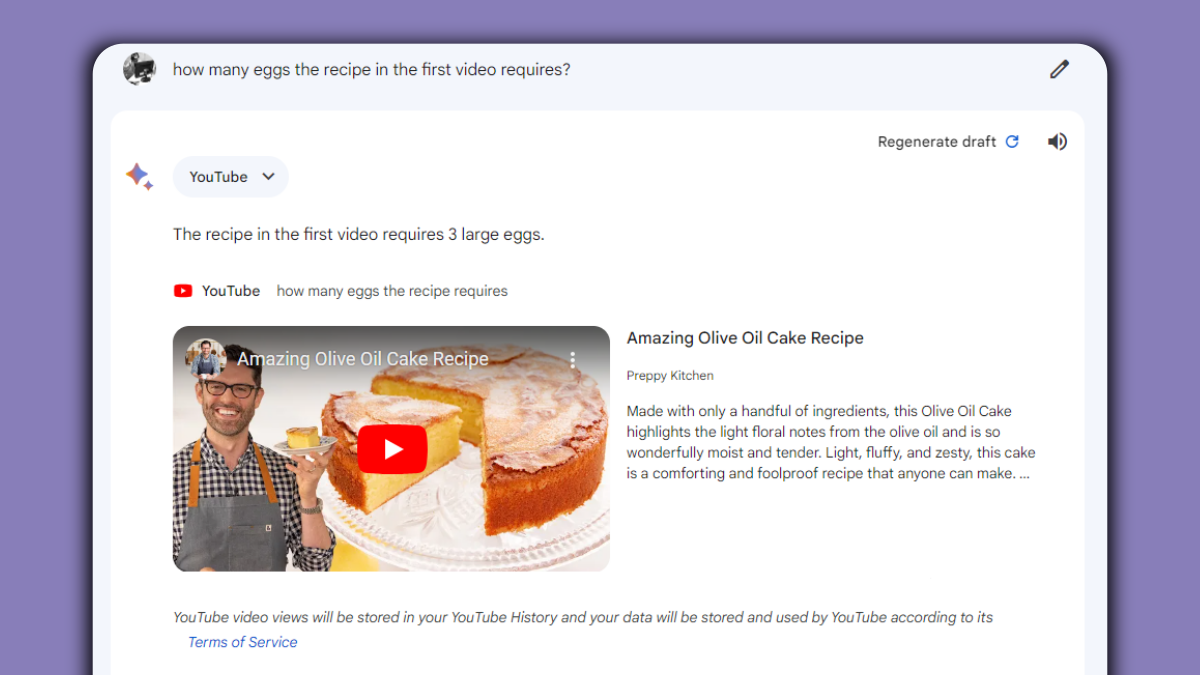Screen dimensions: 1200x675
Task: Open video three-dot options menu
Action: (573, 359)
